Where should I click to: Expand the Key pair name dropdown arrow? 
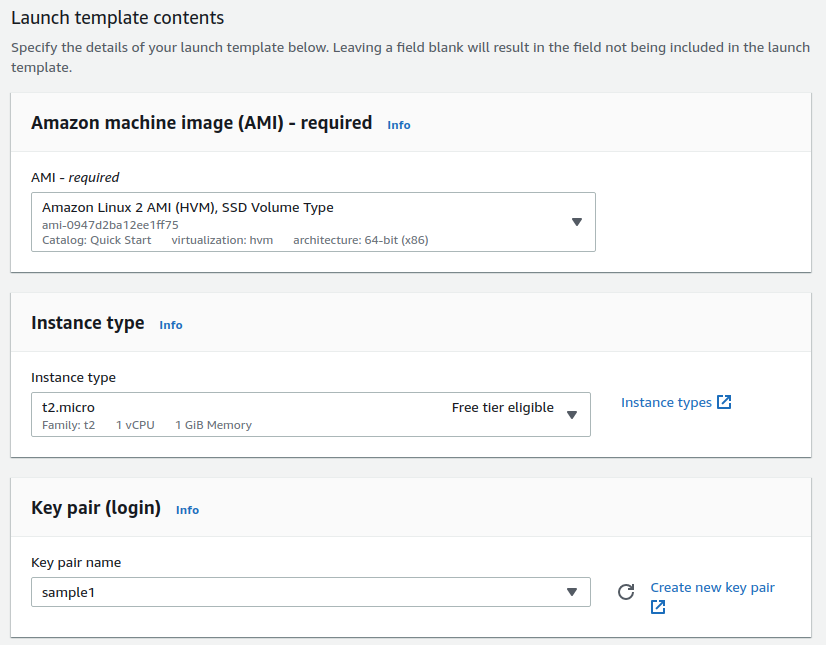pos(572,592)
